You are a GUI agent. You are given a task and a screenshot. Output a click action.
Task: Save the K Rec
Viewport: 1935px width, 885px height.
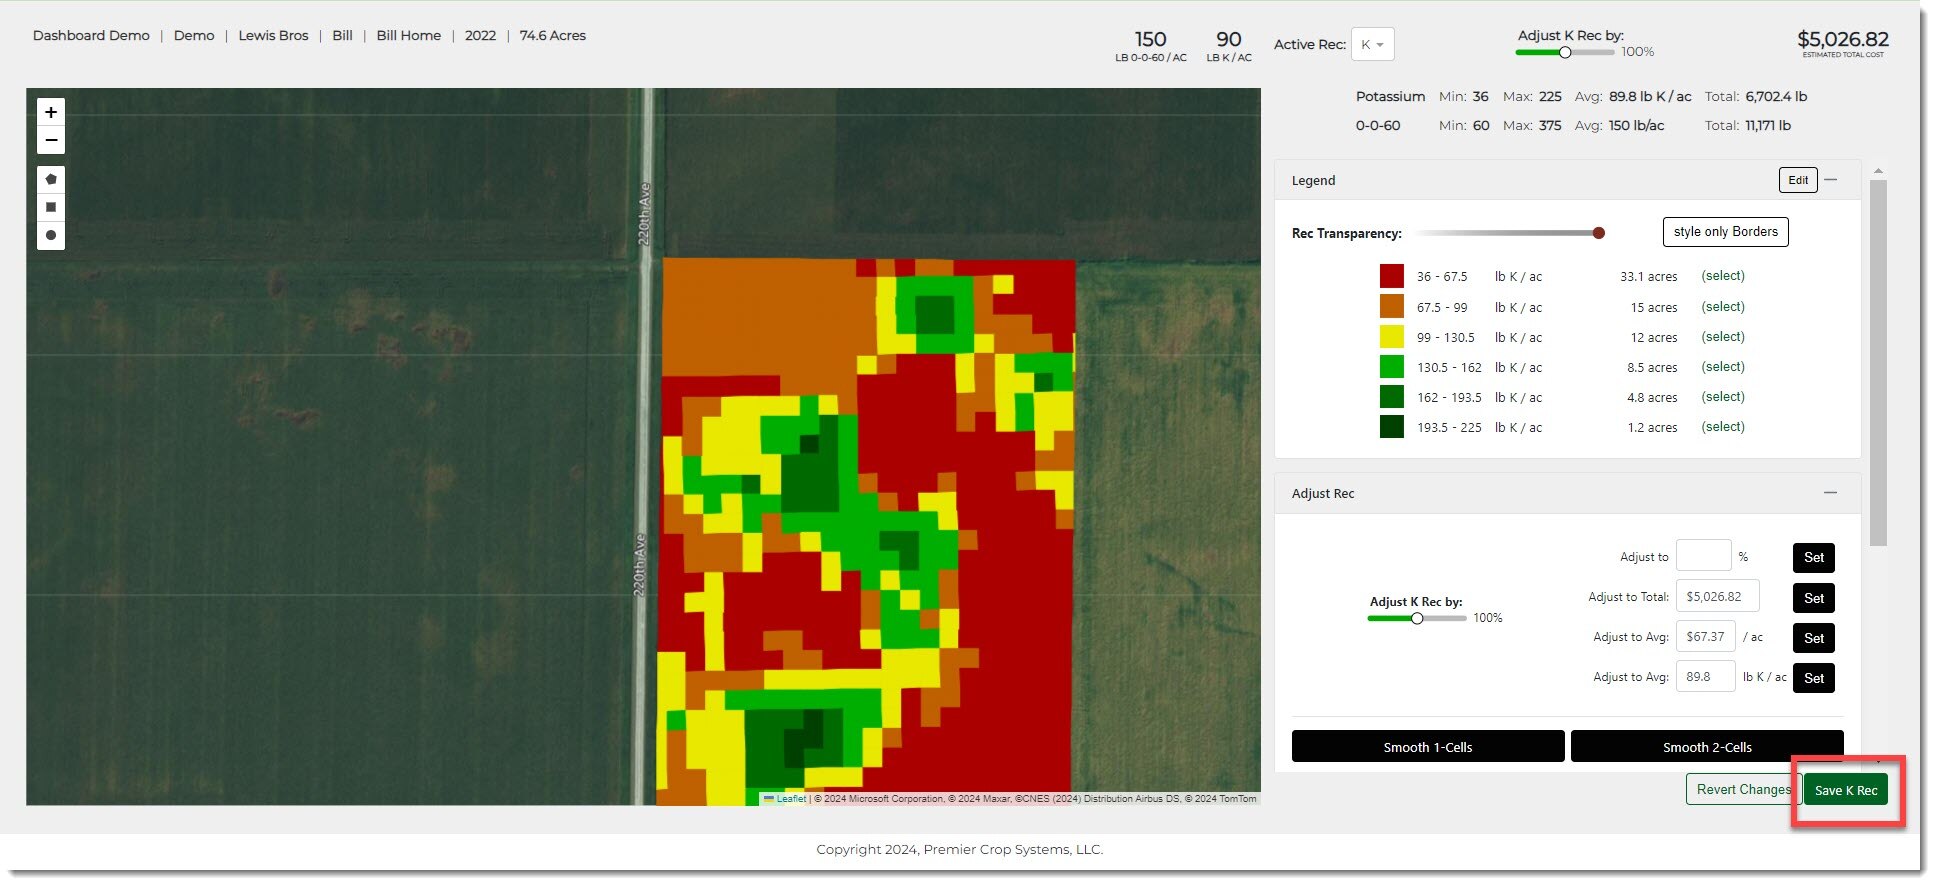(1845, 790)
